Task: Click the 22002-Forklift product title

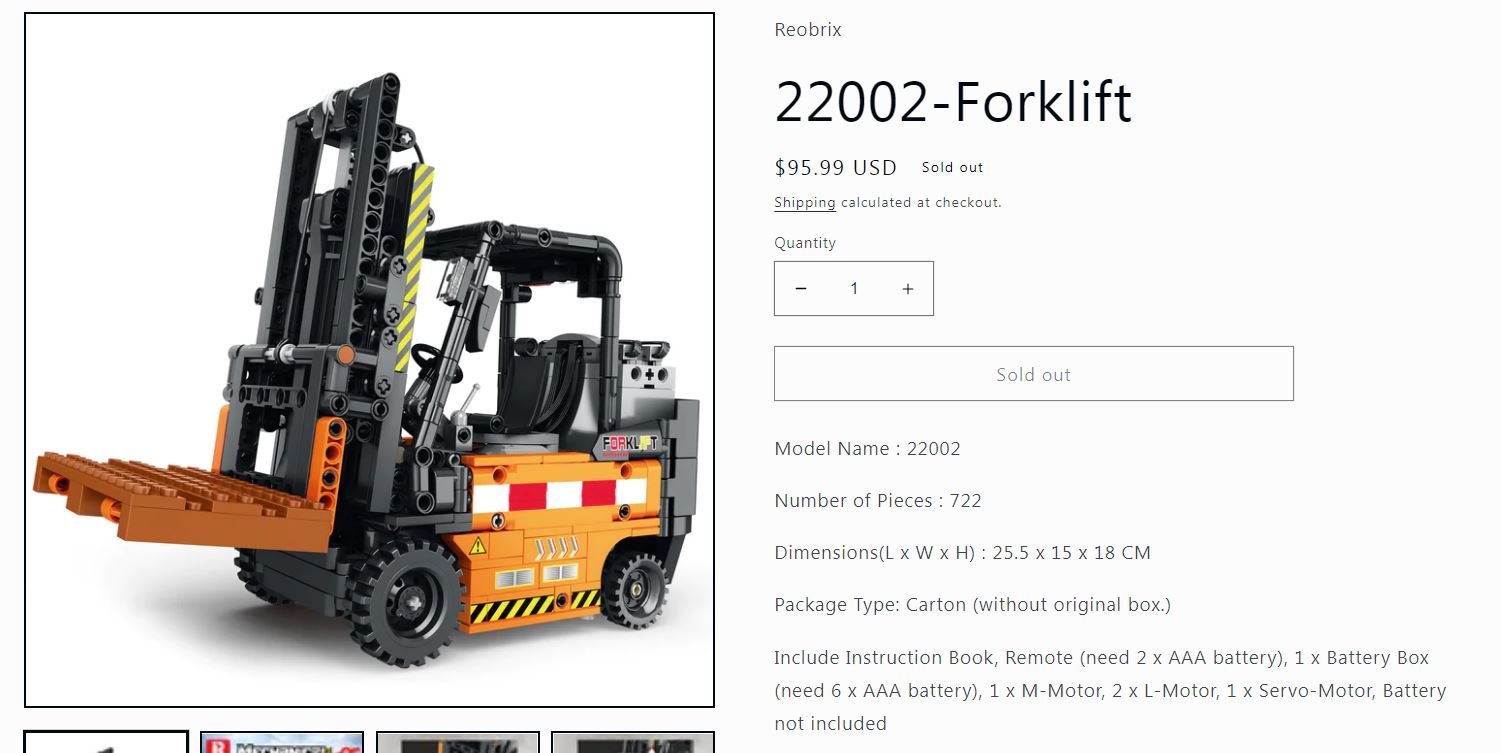Action: point(953,101)
